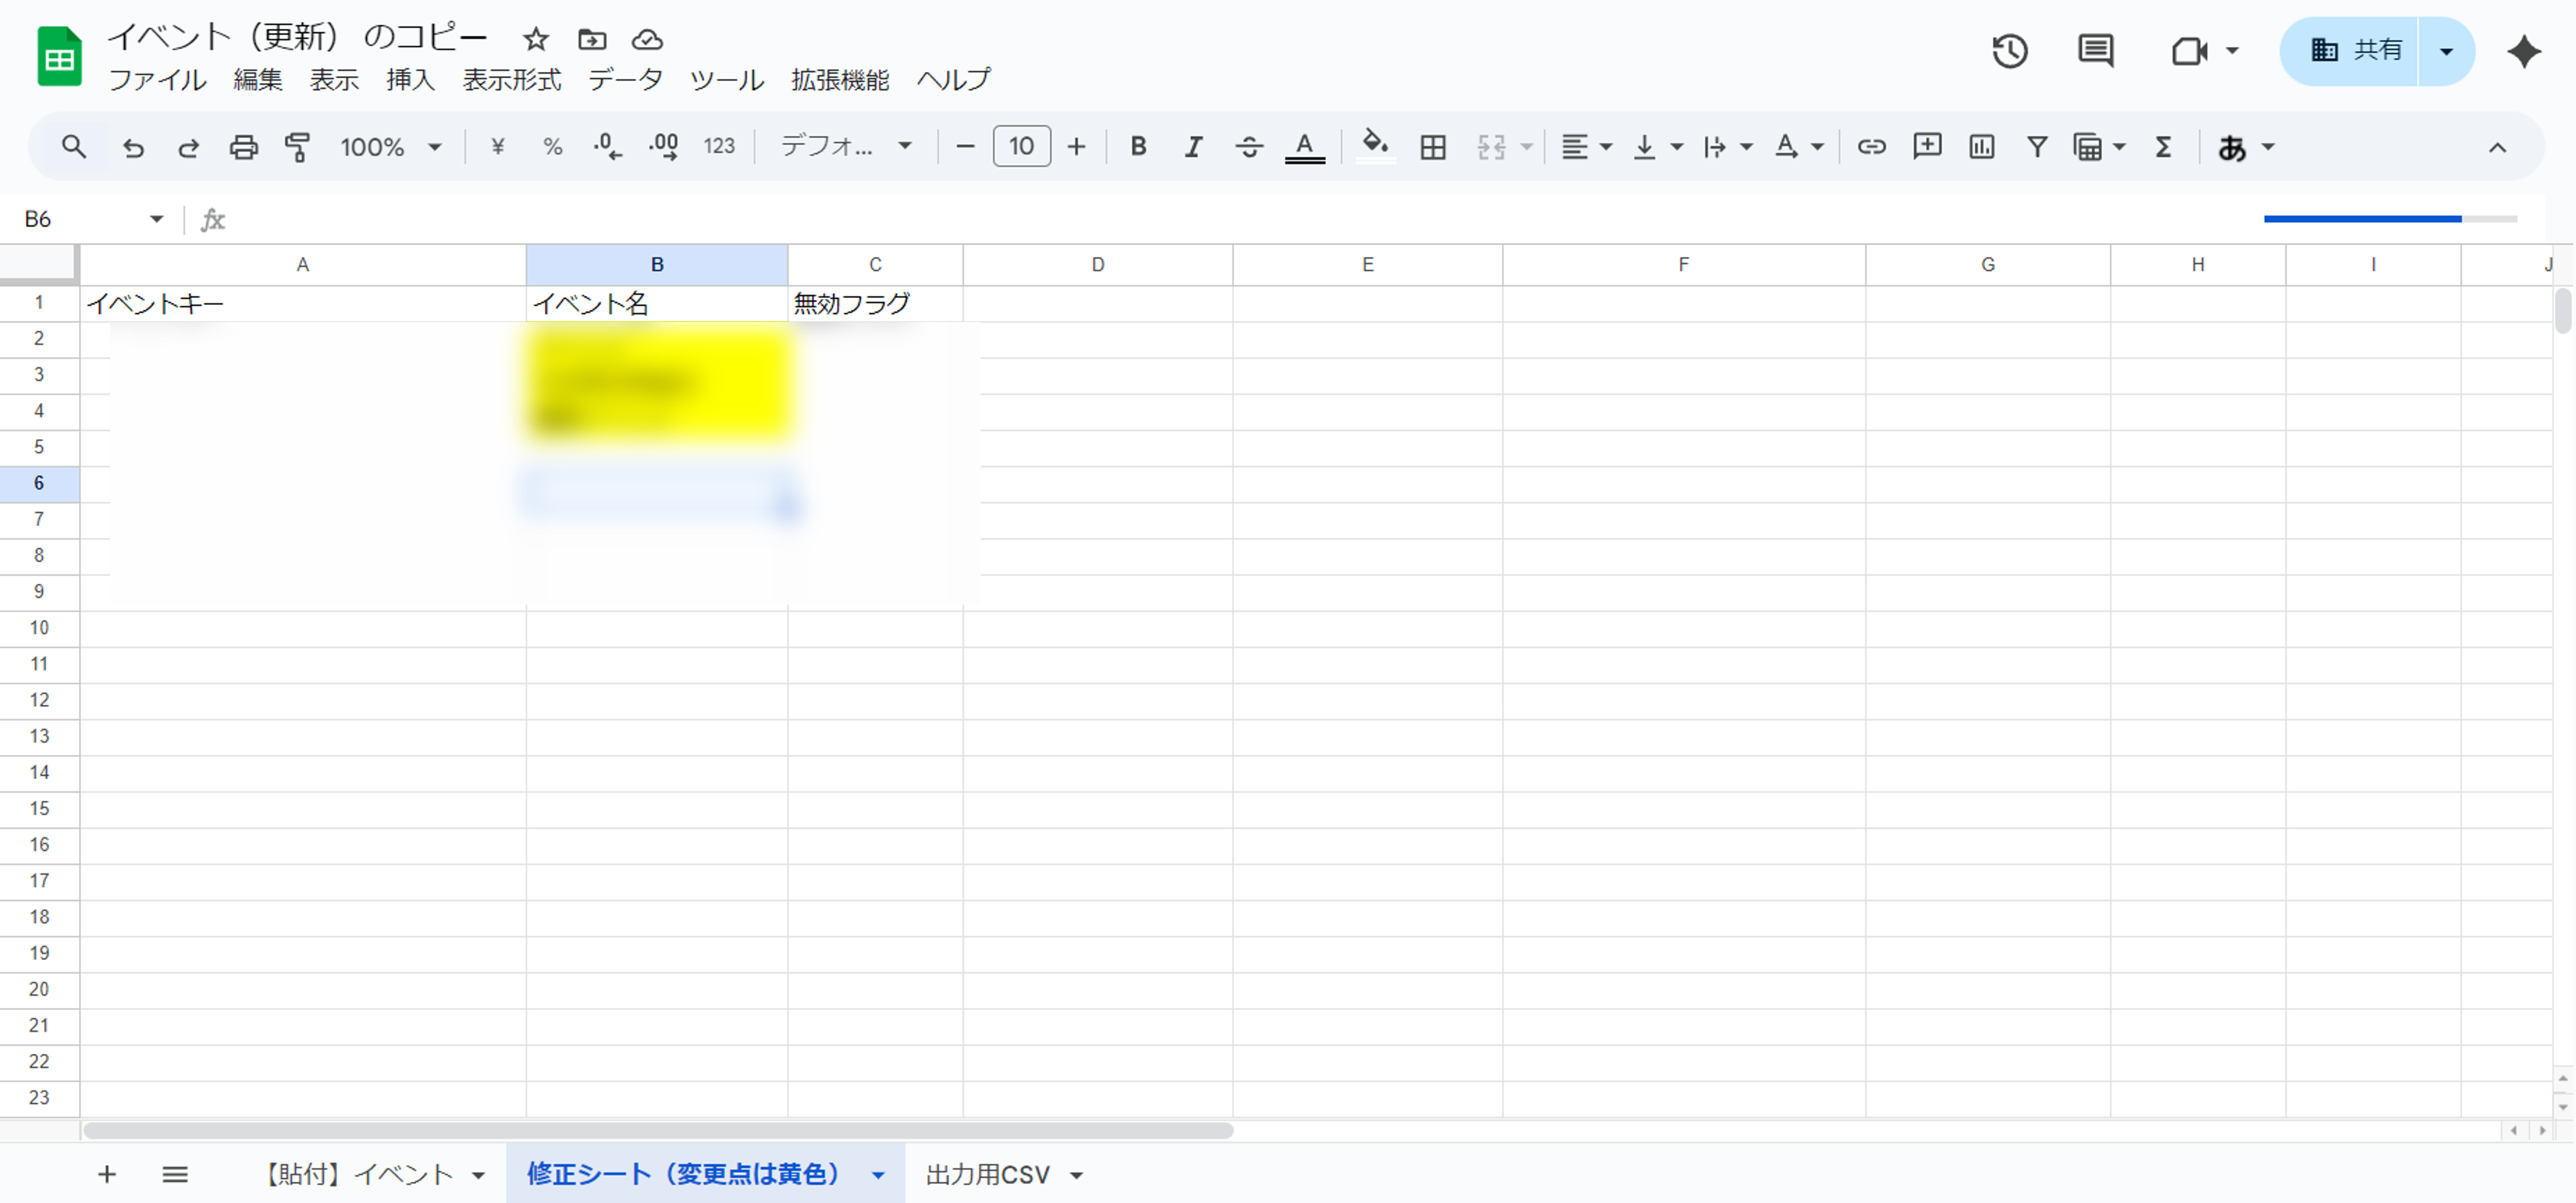Viewport: 2576px width, 1203px height.
Task: Open version history clock icon
Action: [2009, 51]
